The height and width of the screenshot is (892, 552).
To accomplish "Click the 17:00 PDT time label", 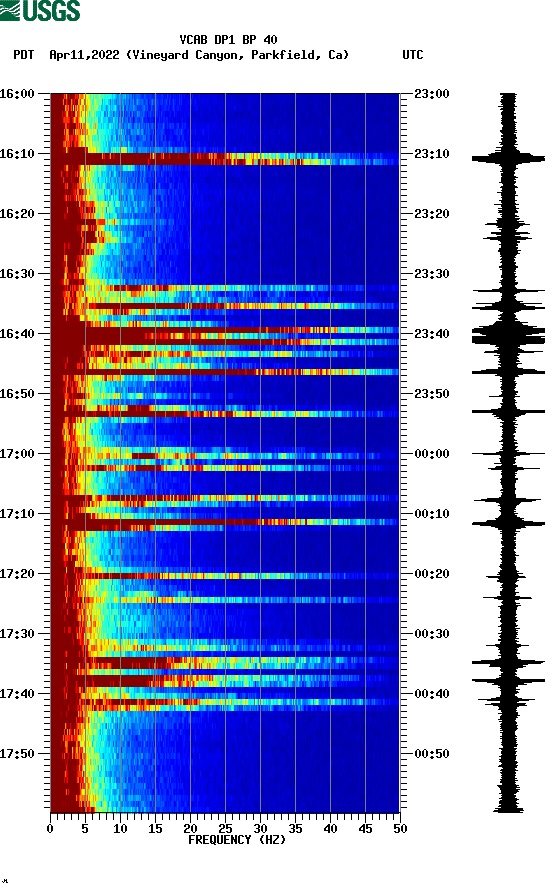I will (18, 454).
